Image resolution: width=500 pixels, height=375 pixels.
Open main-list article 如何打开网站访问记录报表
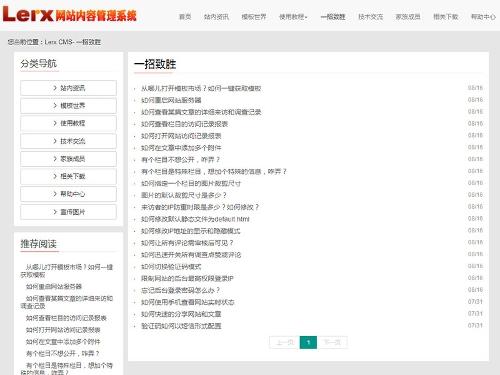point(181,136)
